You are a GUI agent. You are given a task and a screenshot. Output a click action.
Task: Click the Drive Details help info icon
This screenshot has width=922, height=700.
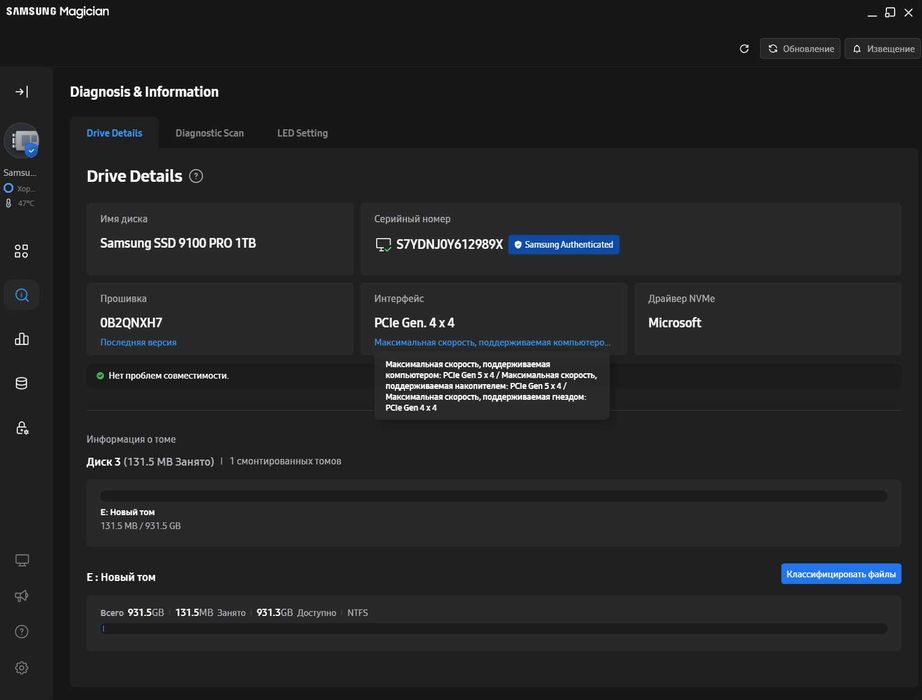coord(196,176)
